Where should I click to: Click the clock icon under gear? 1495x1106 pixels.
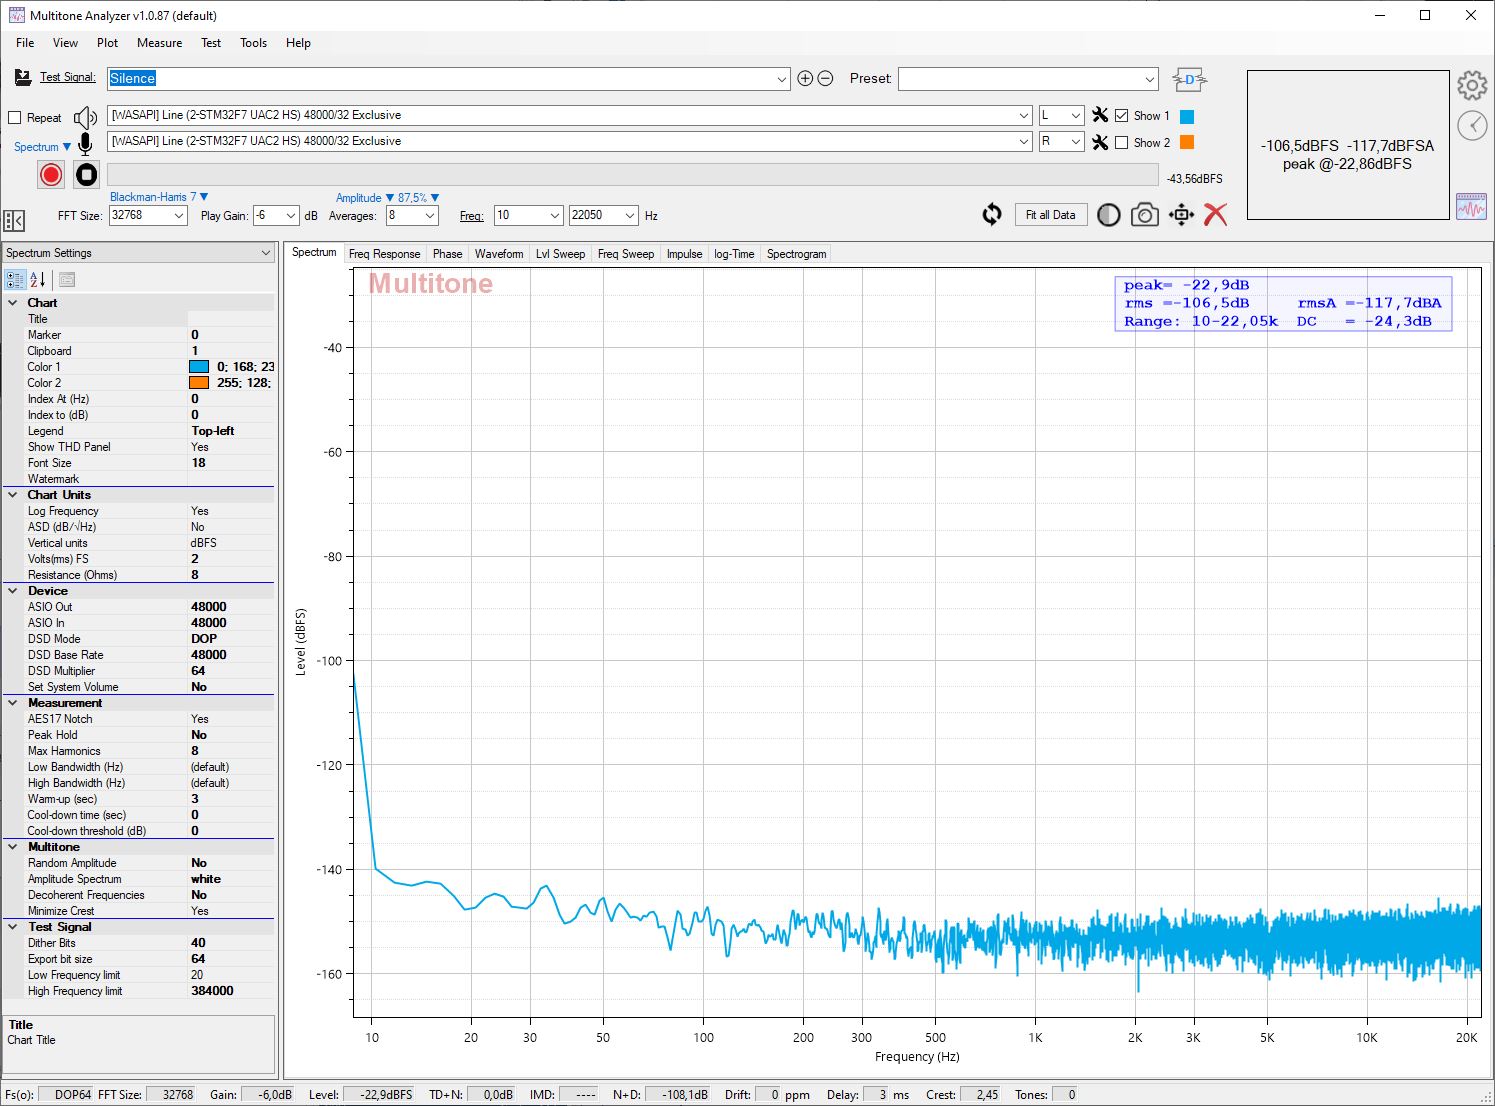pos(1472,125)
